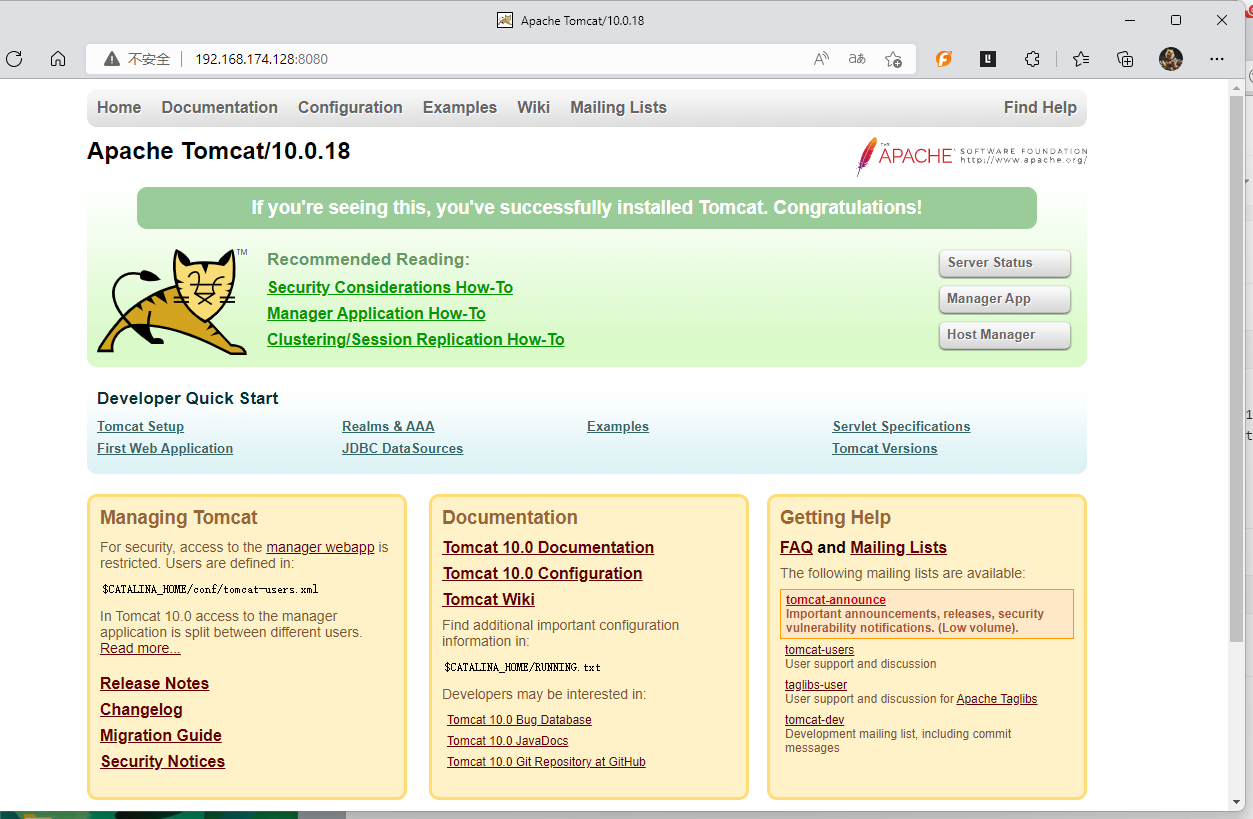Click the orange extension icon in toolbar

tap(944, 59)
